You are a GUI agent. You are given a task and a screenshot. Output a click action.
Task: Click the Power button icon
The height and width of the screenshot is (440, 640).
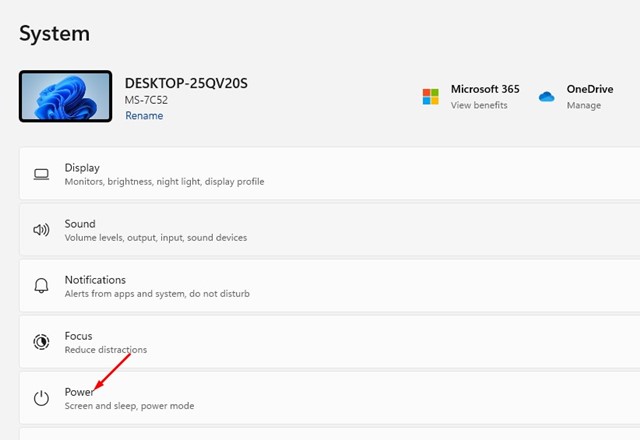[41, 398]
